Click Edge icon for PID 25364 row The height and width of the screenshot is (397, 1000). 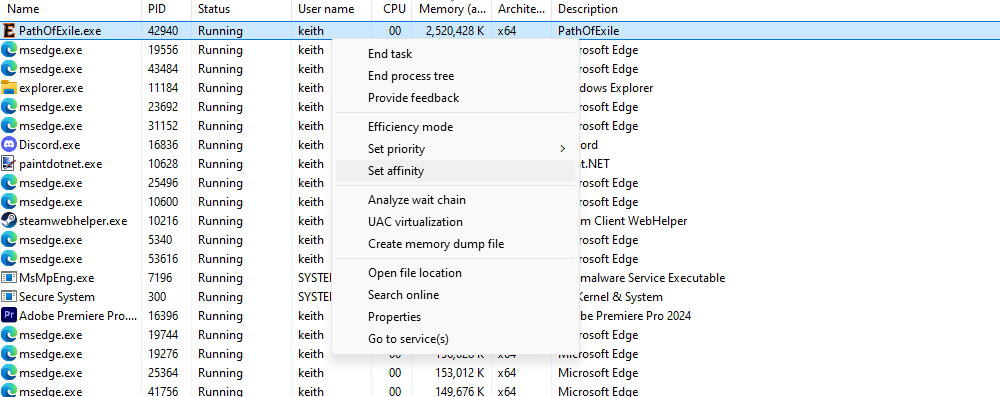coord(9,373)
